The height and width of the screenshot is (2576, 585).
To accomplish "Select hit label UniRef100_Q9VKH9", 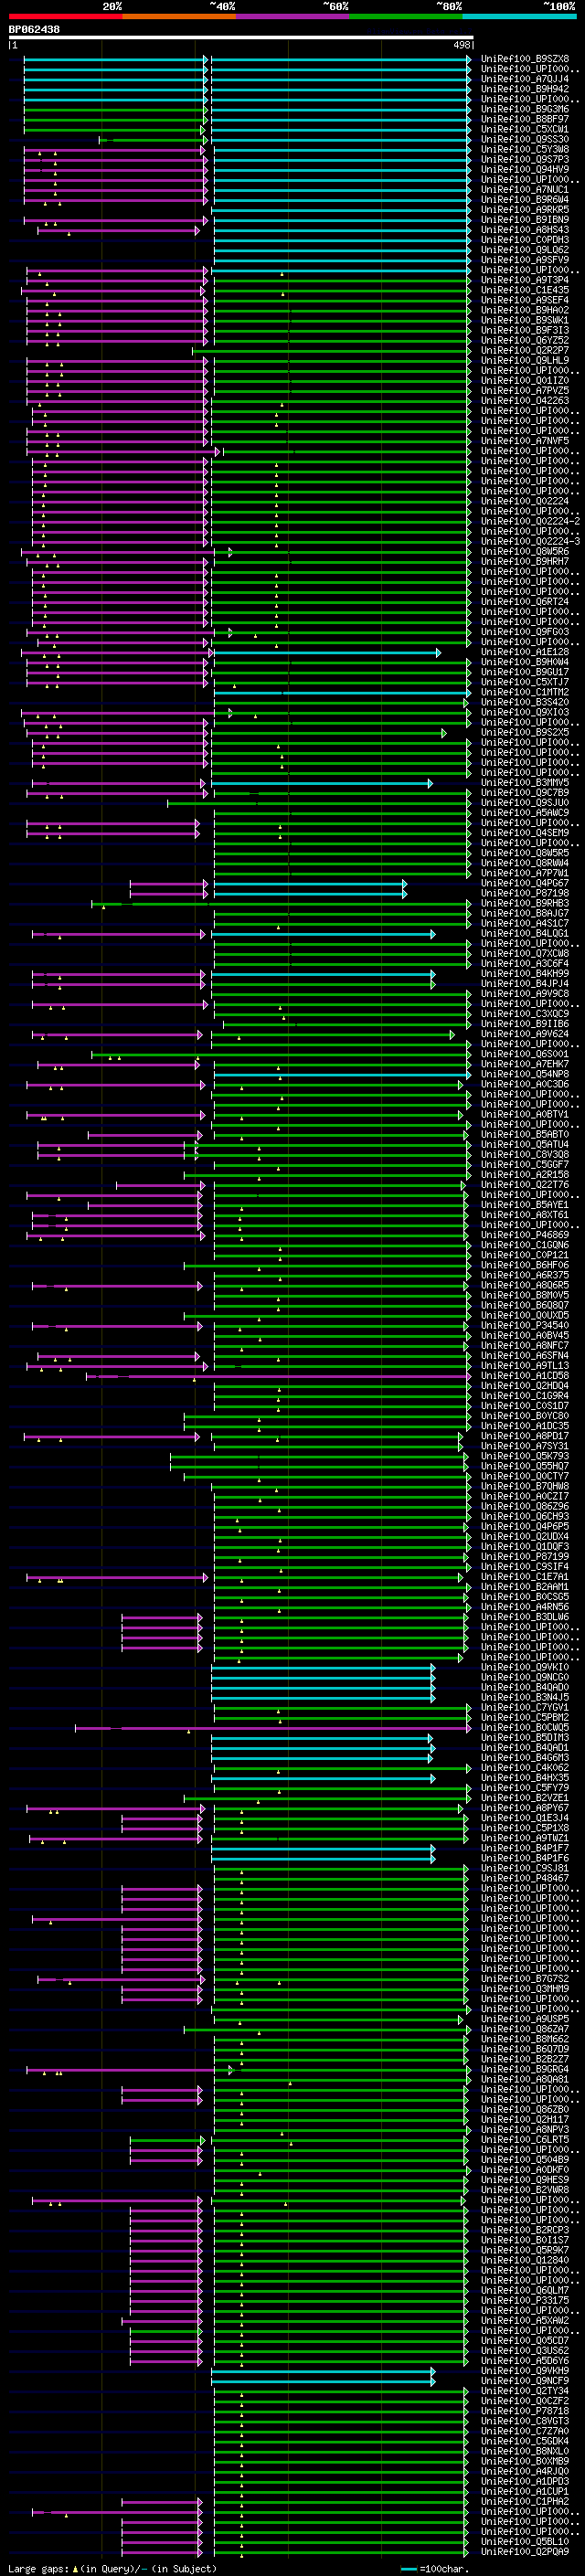I will tap(525, 2371).
